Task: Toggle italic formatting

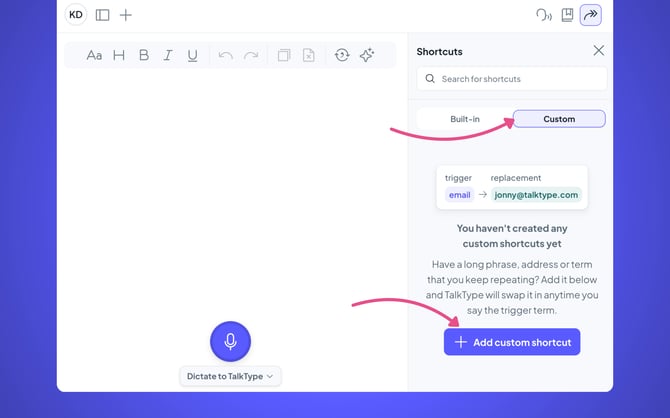Action: [168, 55]
